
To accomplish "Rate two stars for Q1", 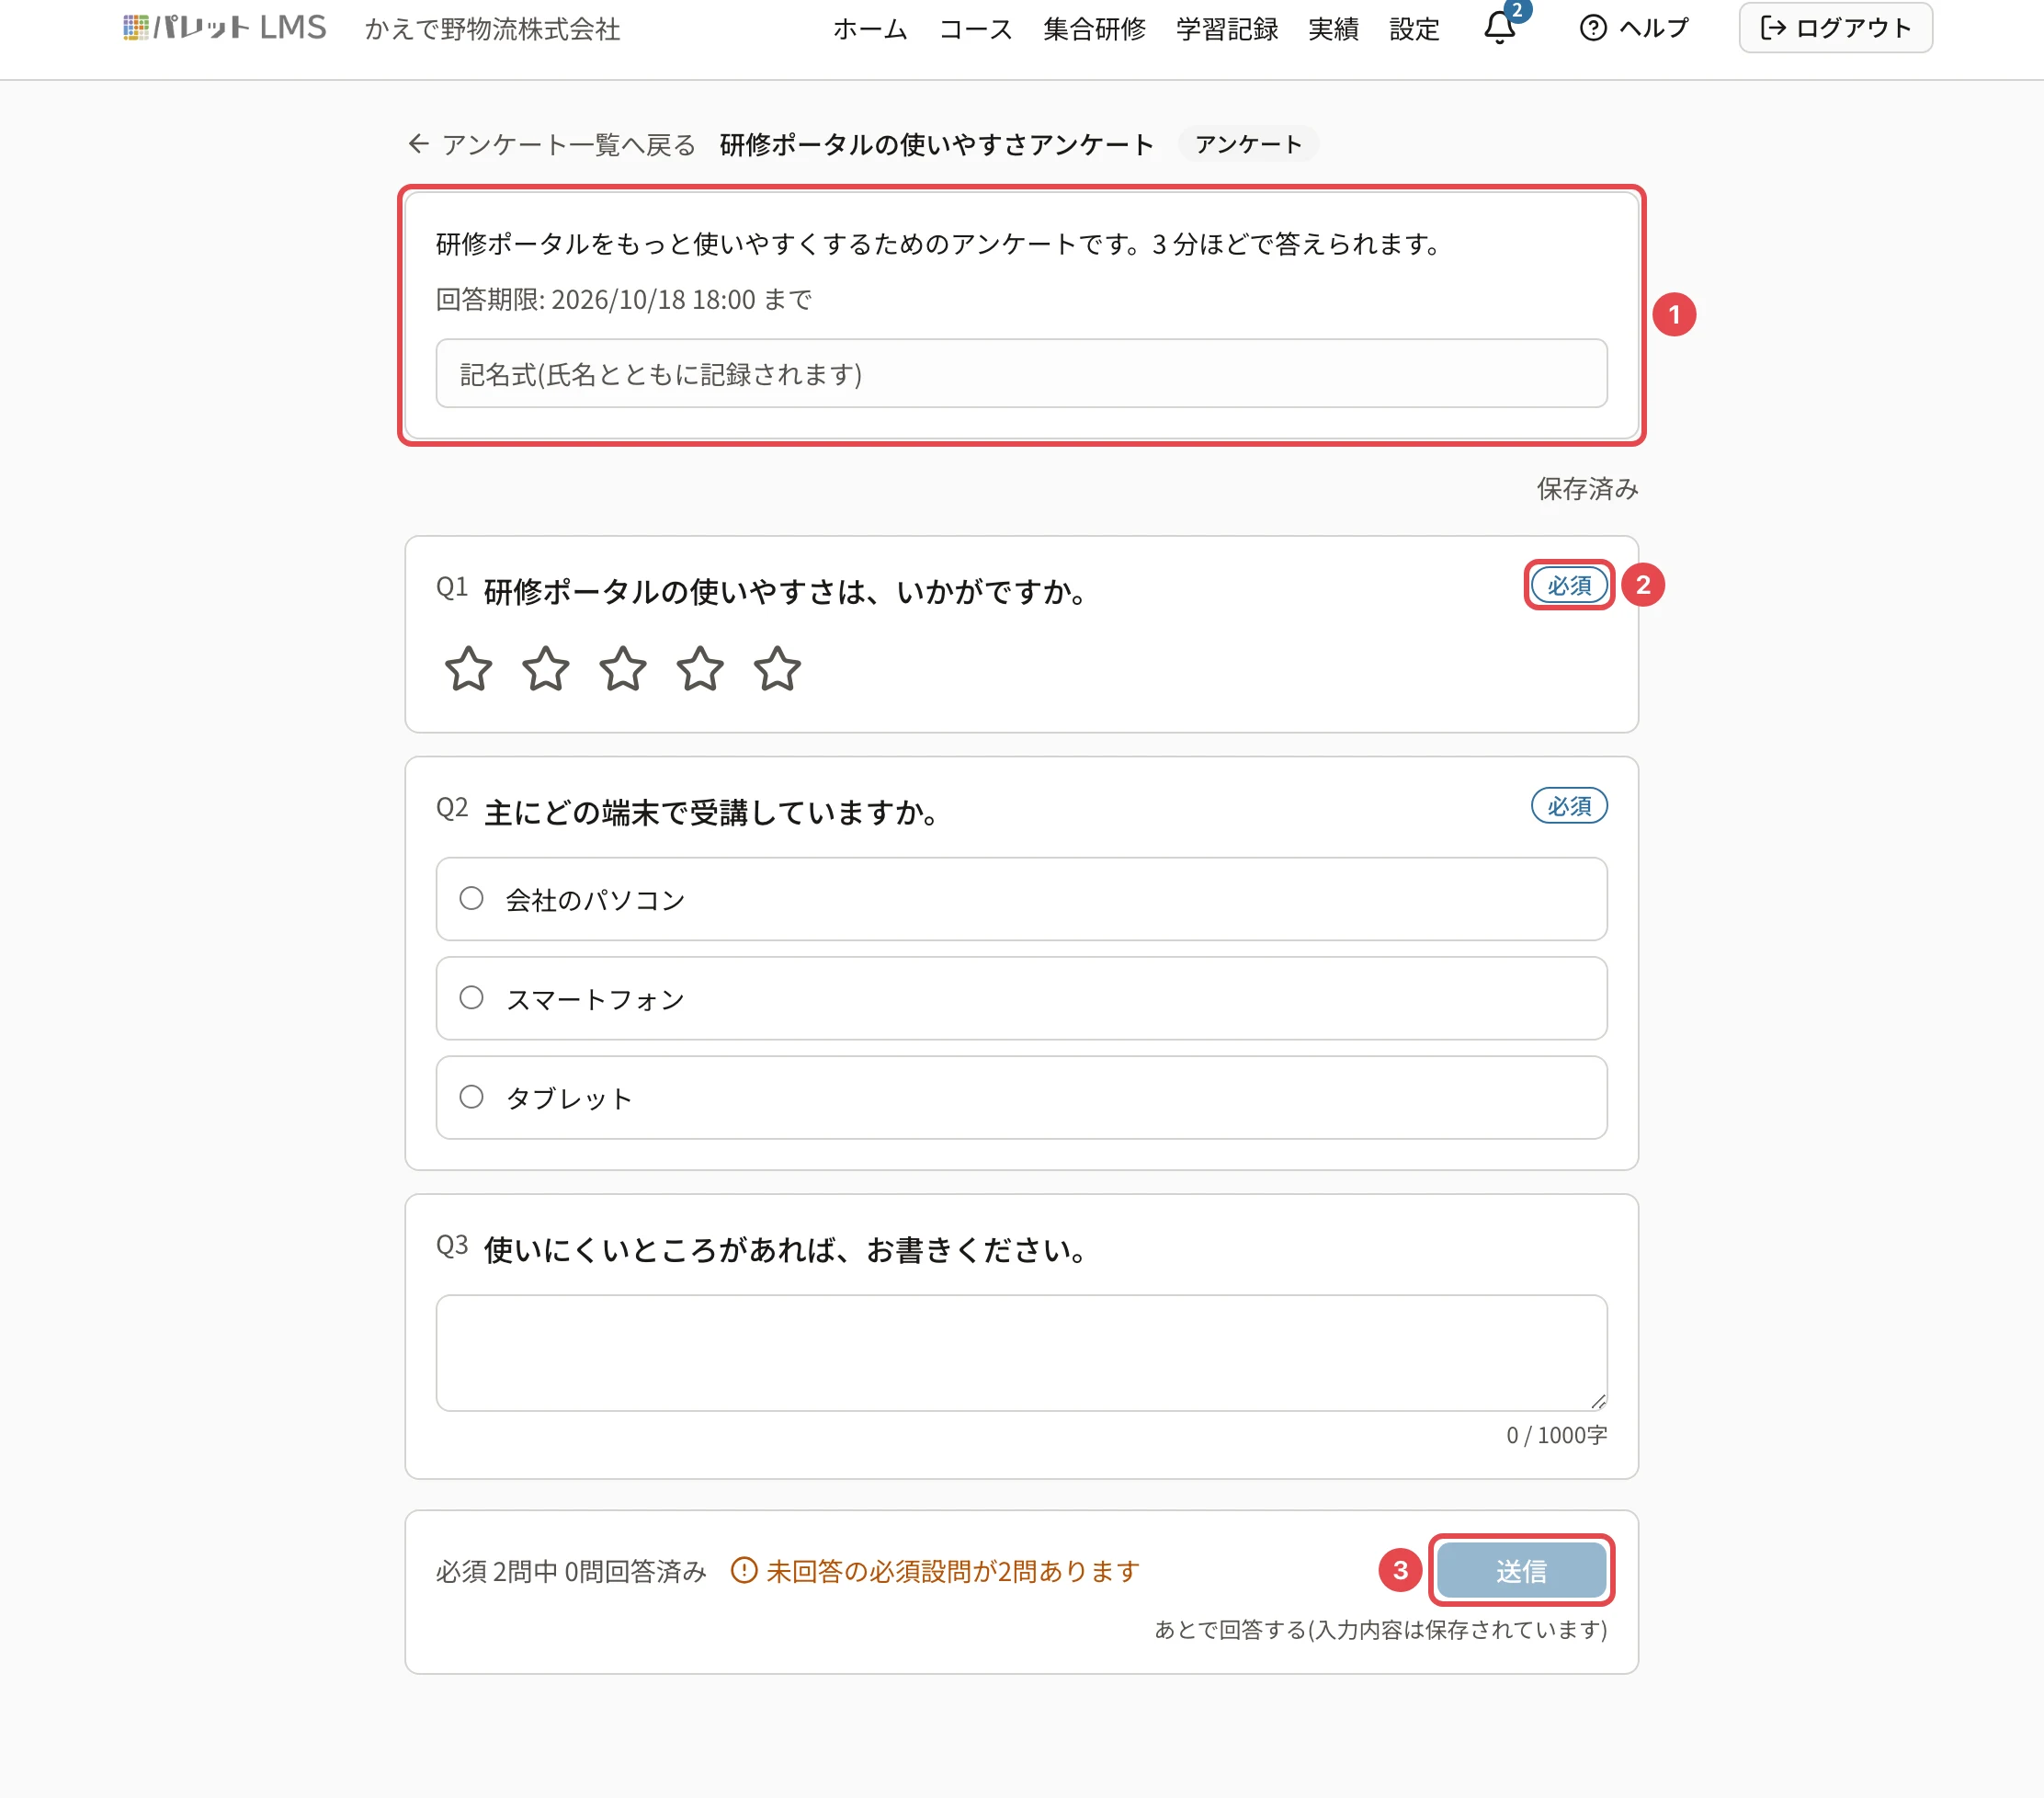I will click(x=545, y=669).
